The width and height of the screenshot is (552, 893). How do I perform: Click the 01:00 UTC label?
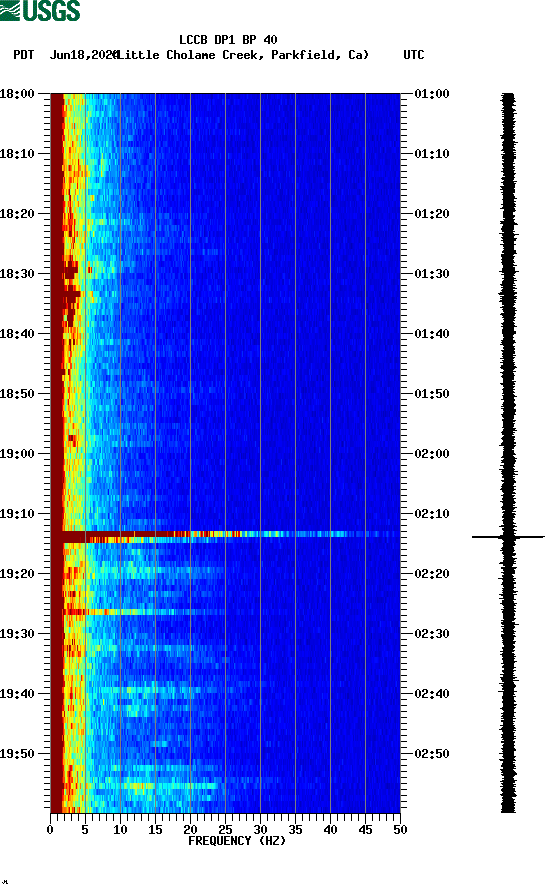pos(432,93)
